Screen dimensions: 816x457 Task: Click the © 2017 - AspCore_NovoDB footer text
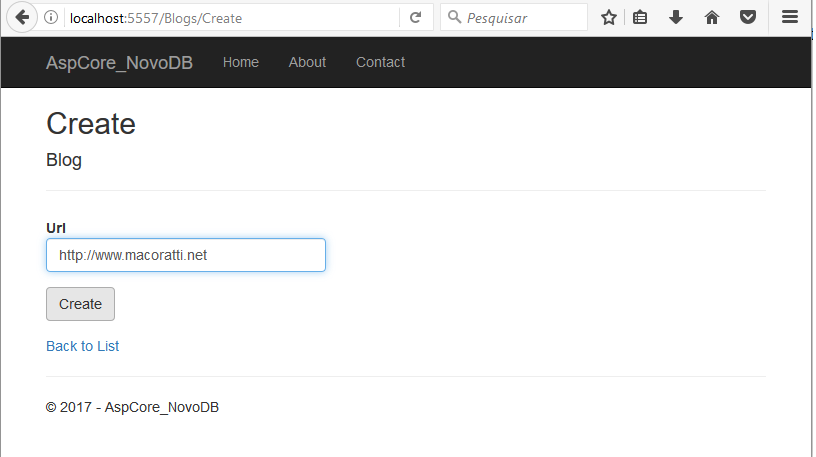[132, 407]
